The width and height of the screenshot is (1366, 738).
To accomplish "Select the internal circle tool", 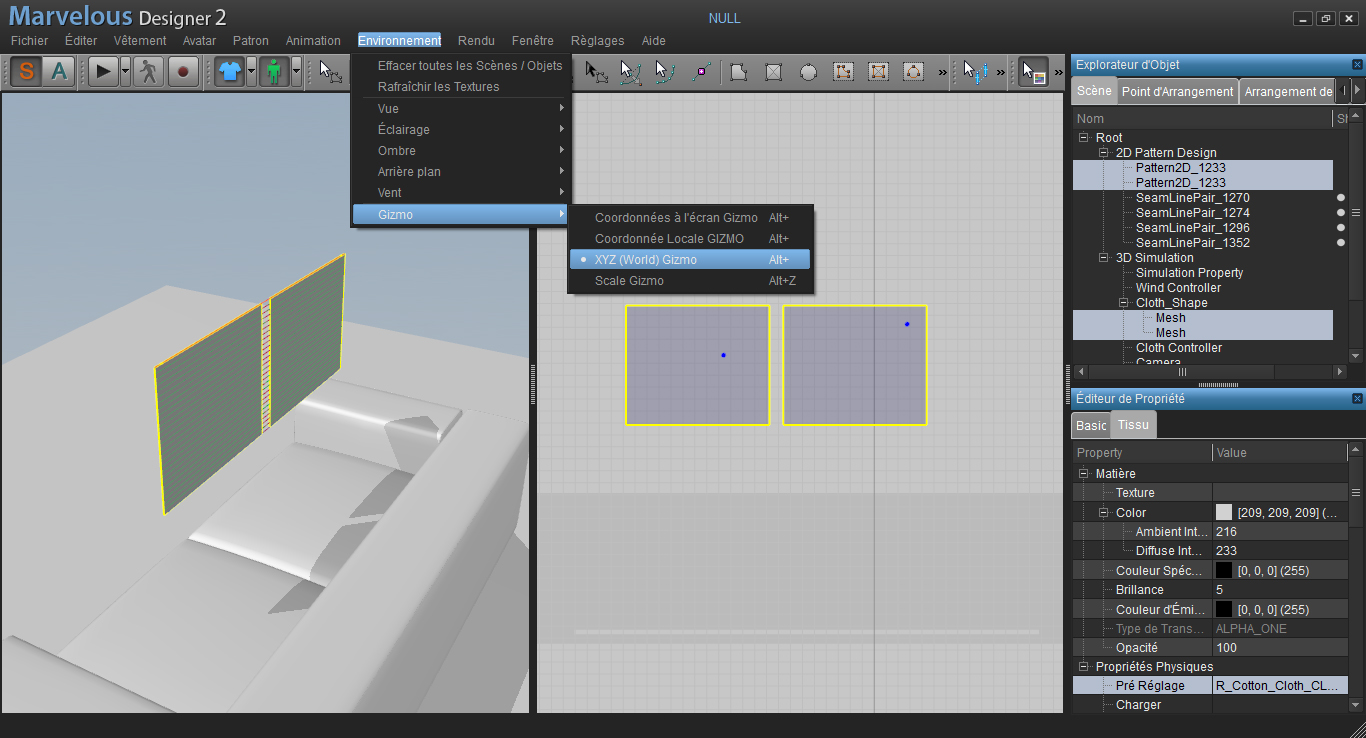I will click(913, 71).
